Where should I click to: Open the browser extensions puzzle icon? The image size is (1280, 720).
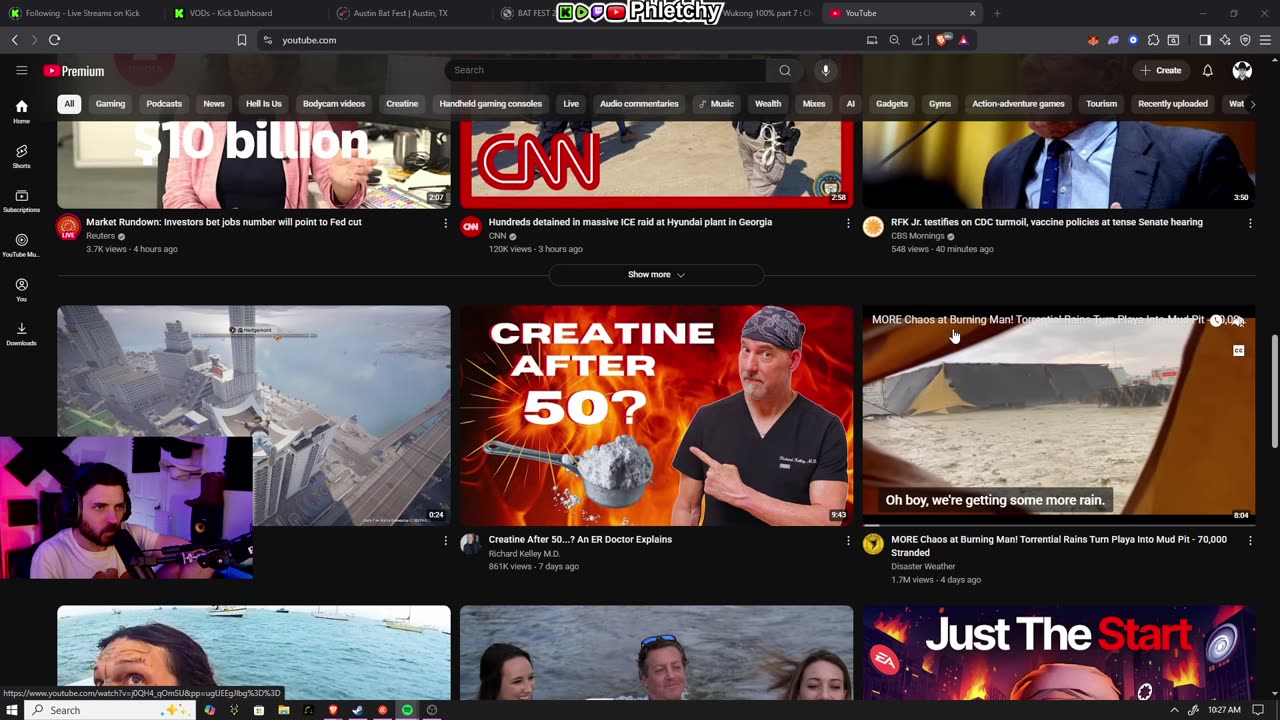click(1153, 40)
